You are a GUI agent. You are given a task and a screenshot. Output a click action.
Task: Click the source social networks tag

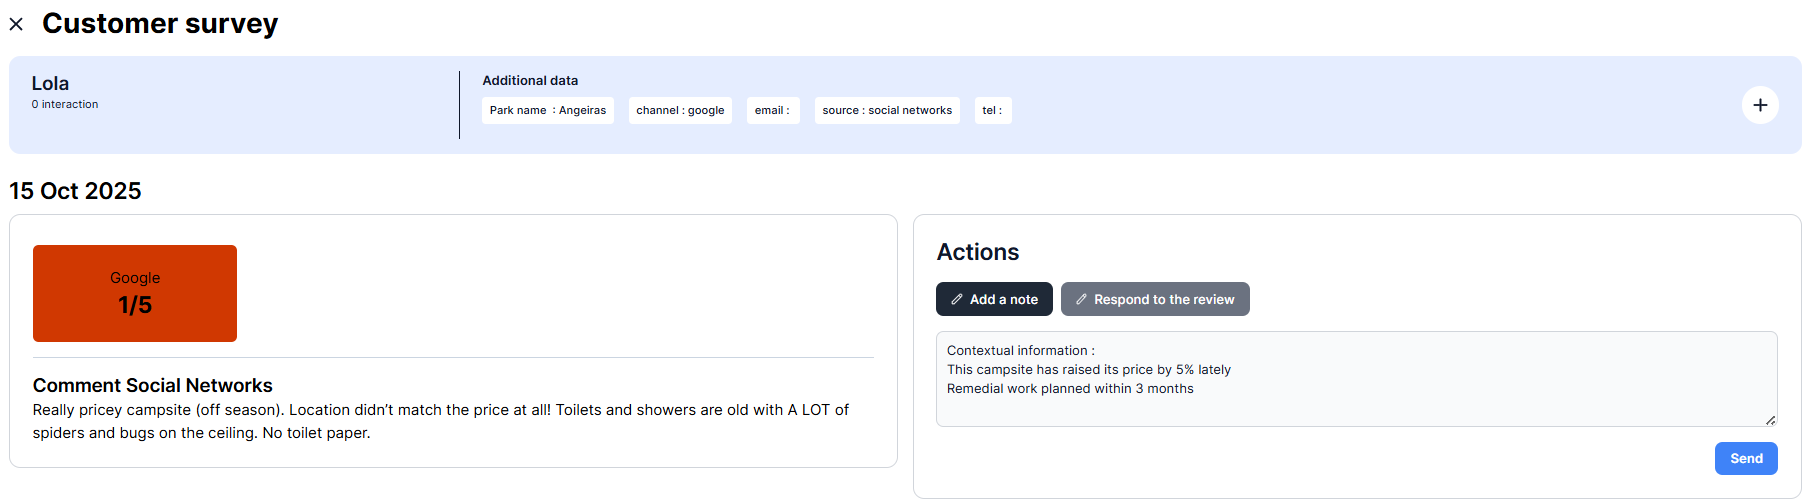886,110
